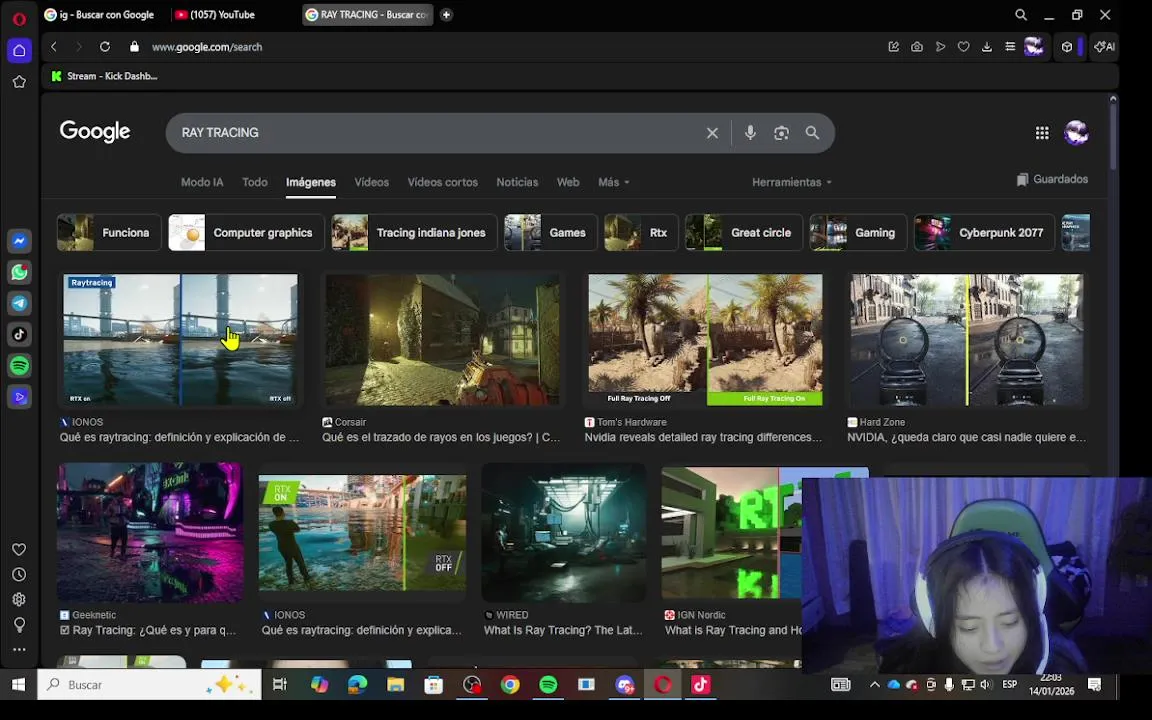Switch to Vídeos tab
This screenshot has width=1152, height=720.
pyautogui.click(x=372, y=182)
